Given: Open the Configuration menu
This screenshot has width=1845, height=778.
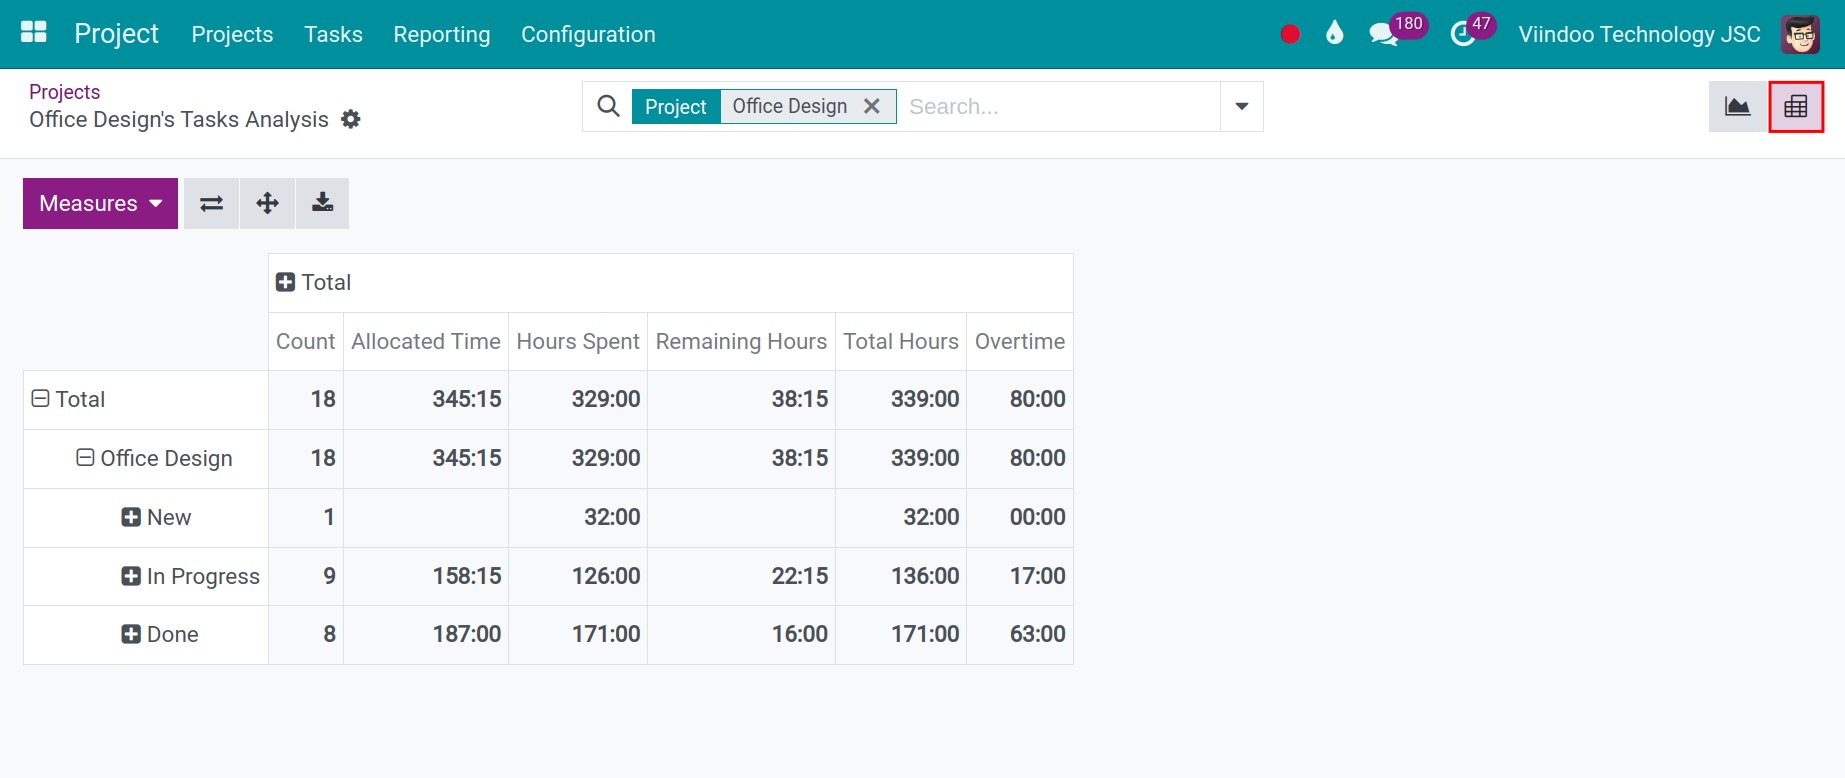Looking at the screenshot, I should (588, 34).
